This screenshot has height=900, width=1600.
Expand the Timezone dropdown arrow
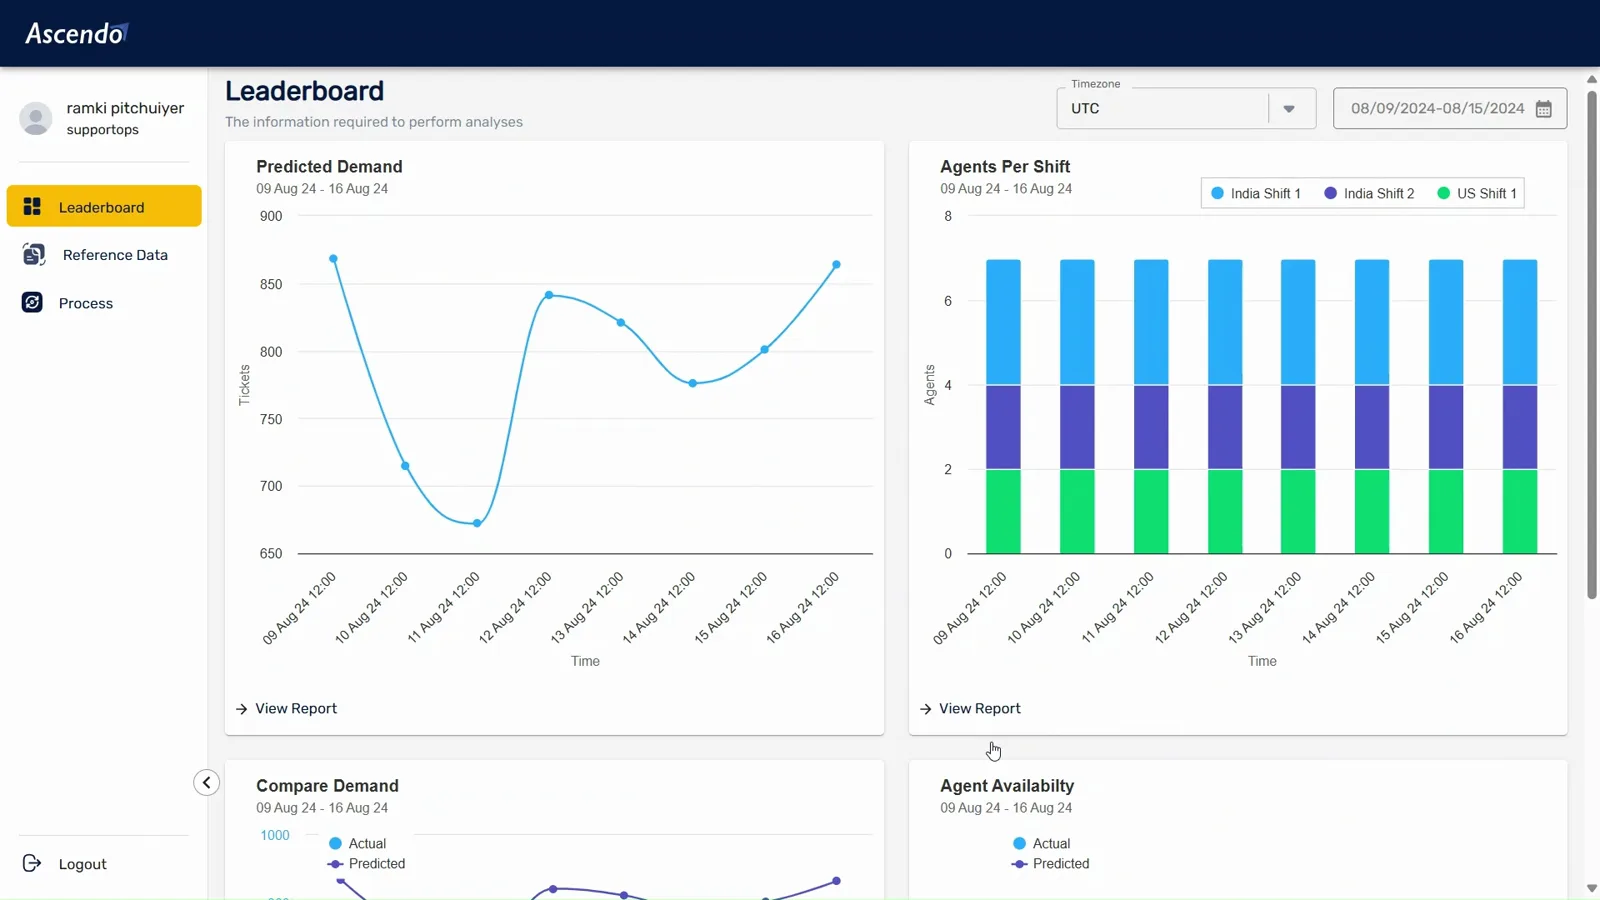pyautogui.click(x=1289, y=109)
